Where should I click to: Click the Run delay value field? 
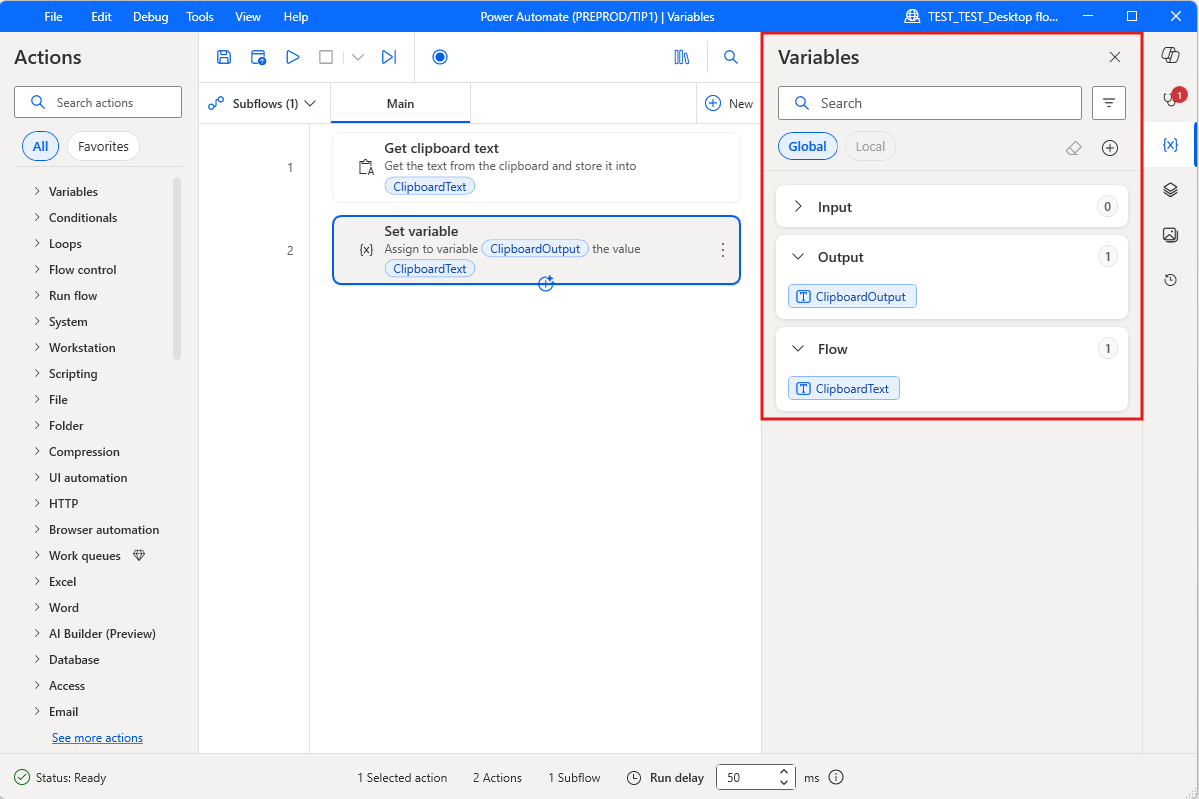(746, 778)
